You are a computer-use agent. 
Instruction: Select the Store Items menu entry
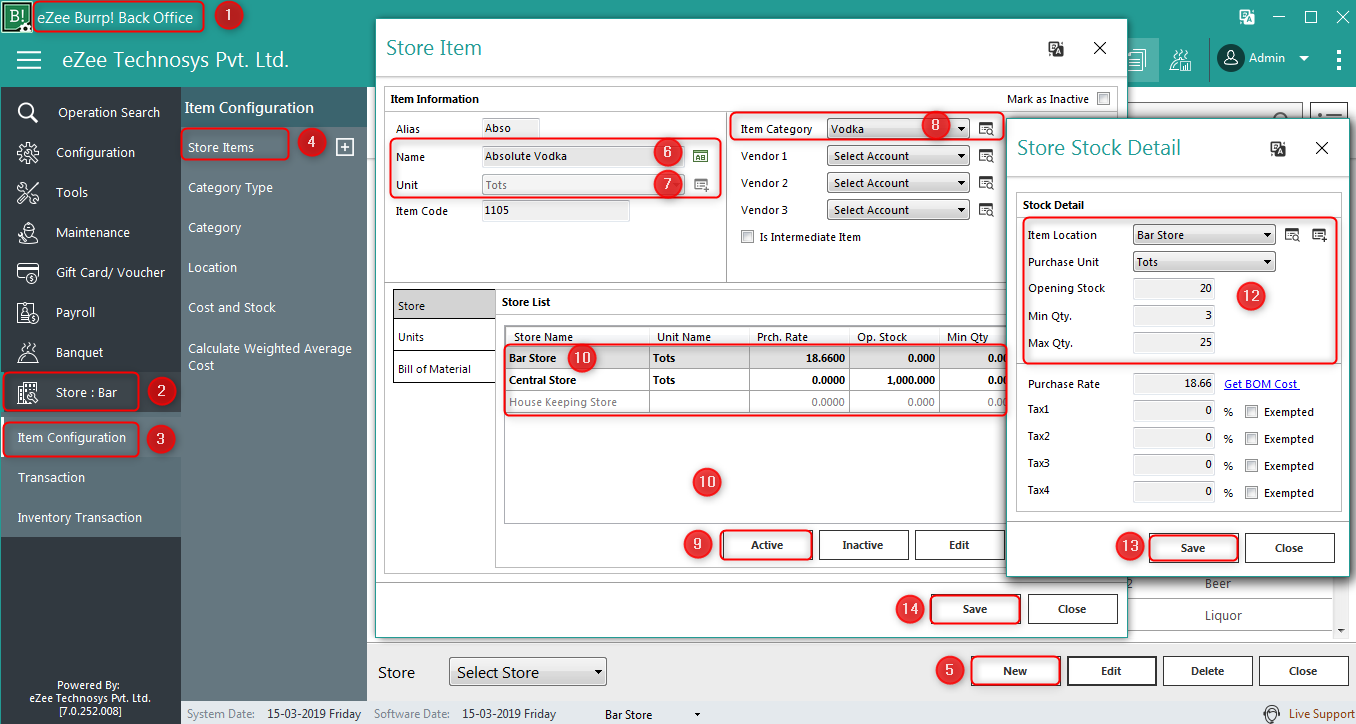(x=221, y=147)
